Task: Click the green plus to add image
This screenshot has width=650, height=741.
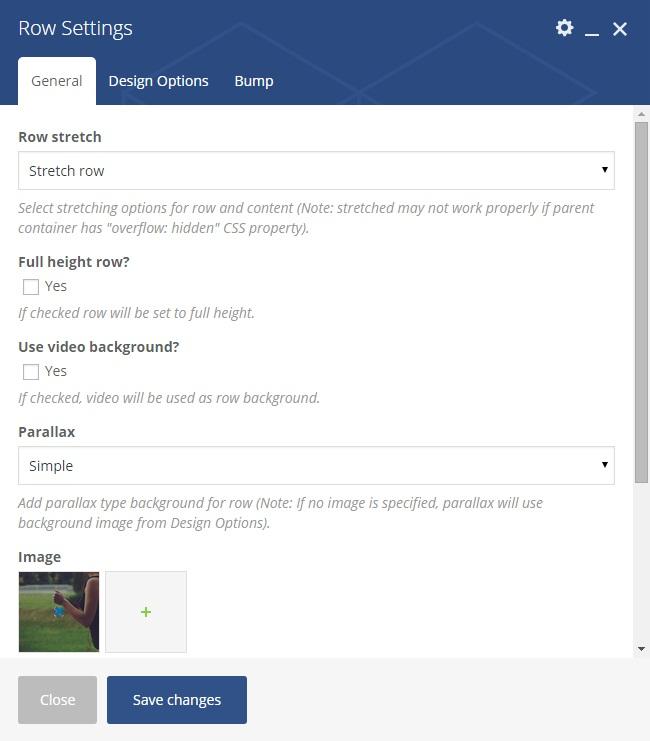Action: 146,612
